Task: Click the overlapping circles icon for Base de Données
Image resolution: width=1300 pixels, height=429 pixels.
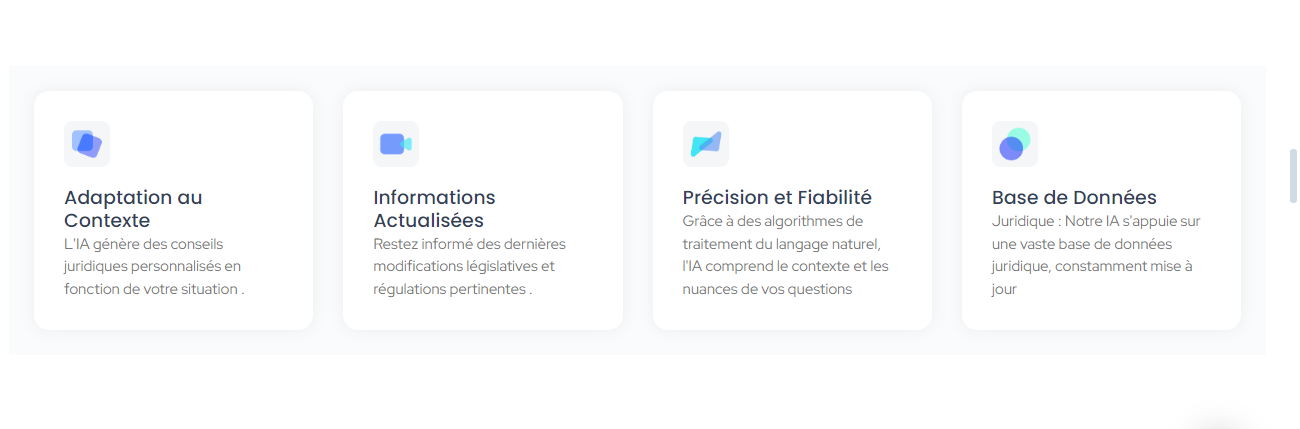Action: (1015, 144)
